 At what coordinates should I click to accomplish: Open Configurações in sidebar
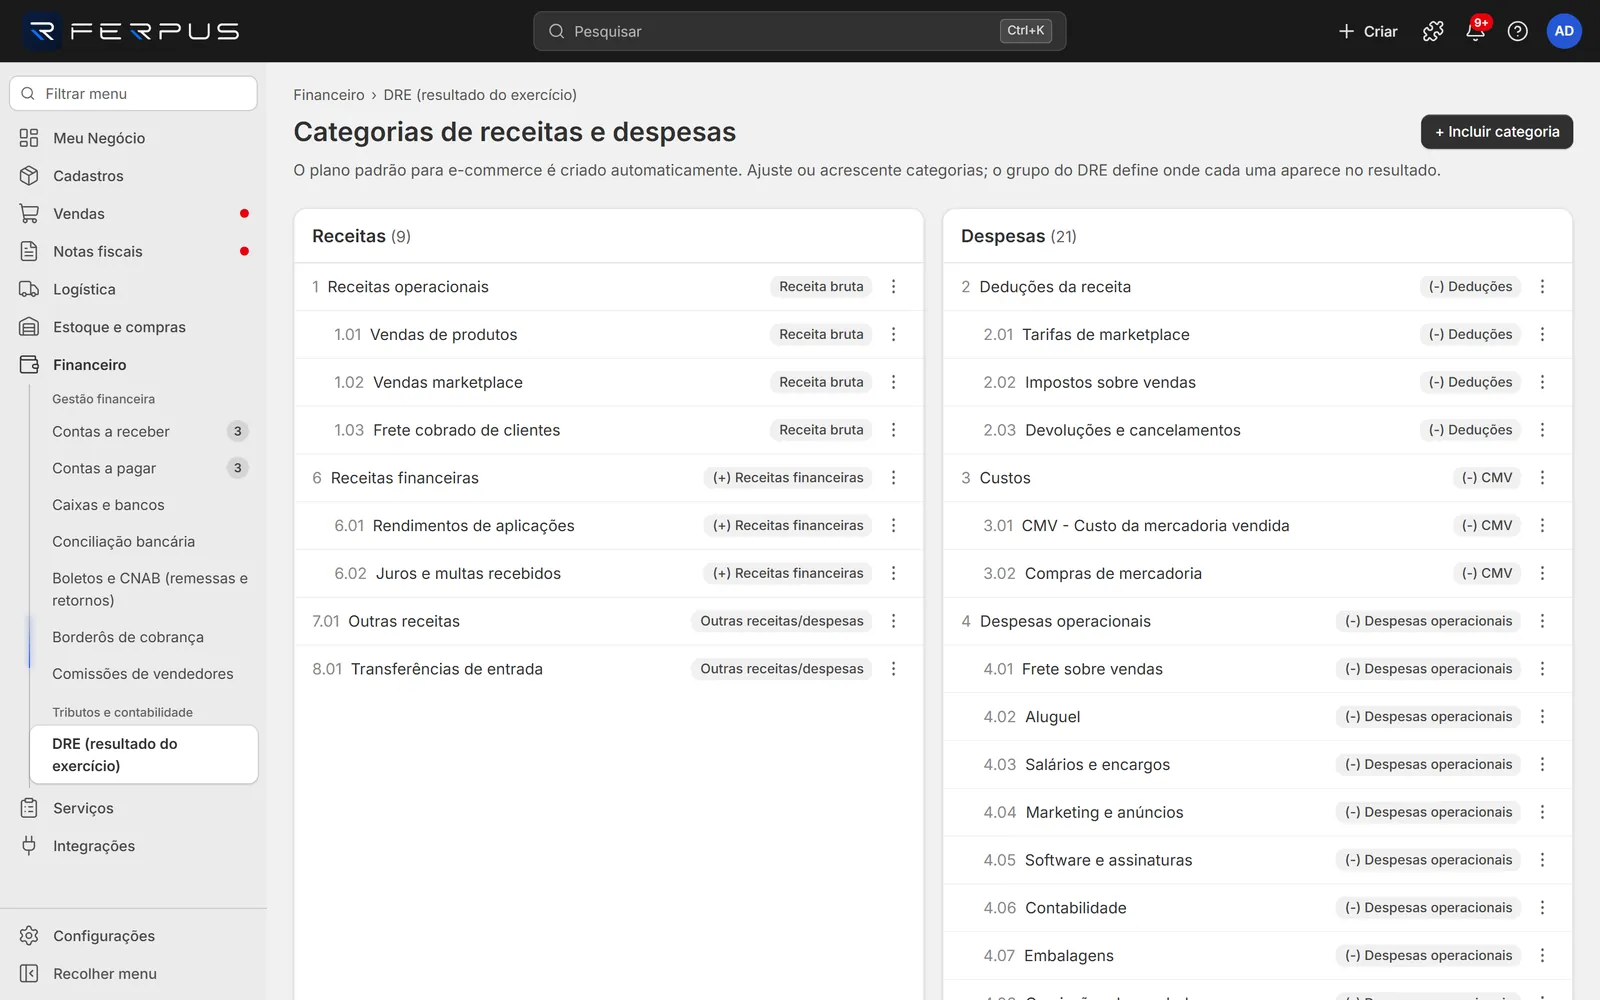click(134, 936)
